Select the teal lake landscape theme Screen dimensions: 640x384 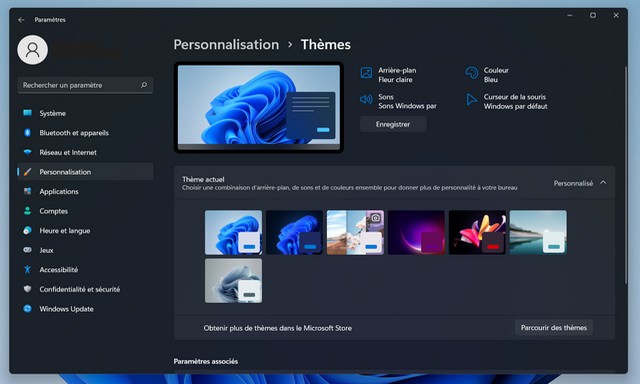(538, 232)
